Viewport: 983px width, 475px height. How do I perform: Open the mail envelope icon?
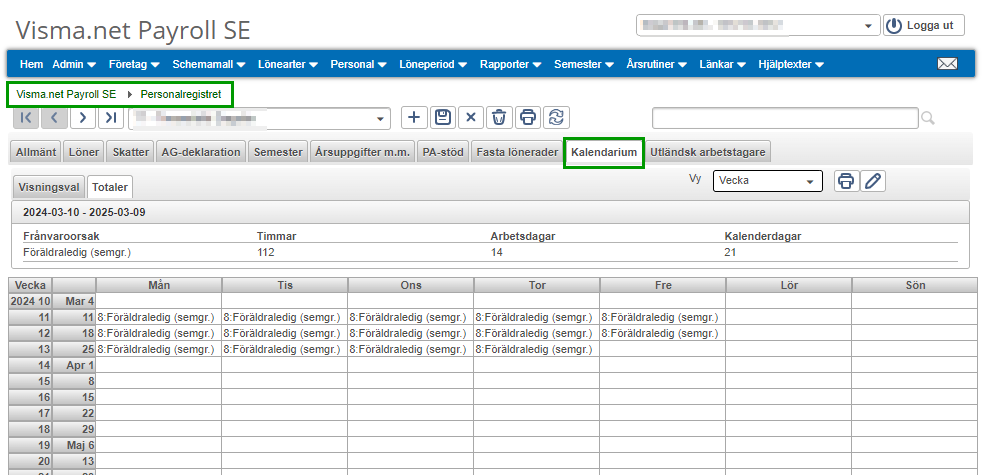[x=947, y=63]
